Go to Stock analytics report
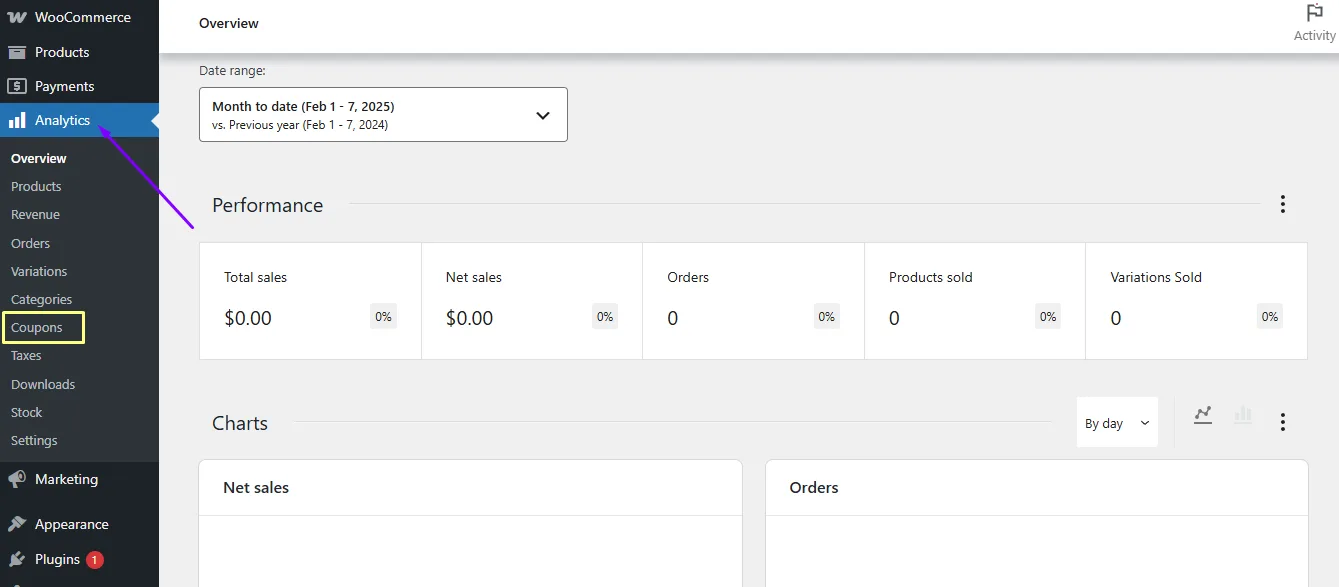Viewport: 1339px width, 587px height. pos(27,412)
